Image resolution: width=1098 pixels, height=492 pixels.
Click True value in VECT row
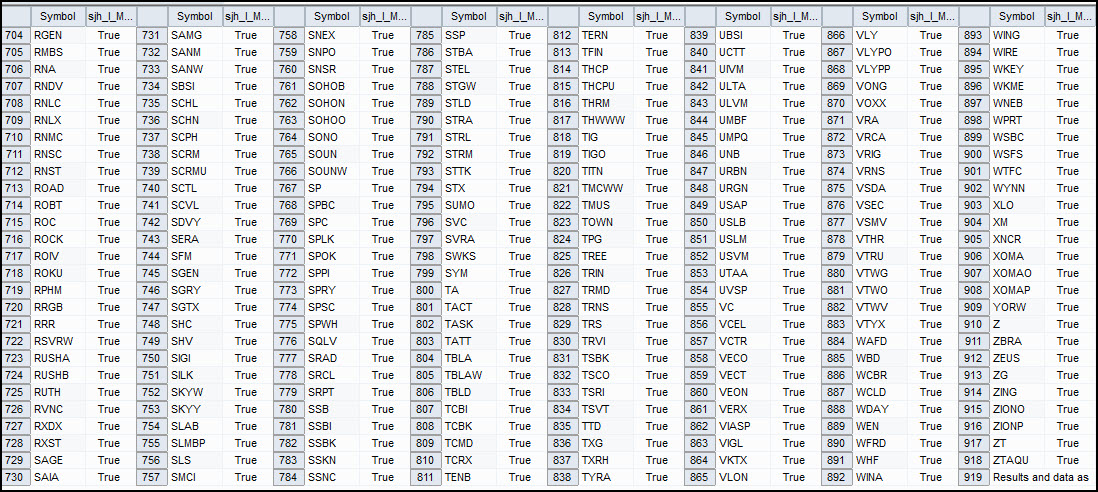point(794,375)
